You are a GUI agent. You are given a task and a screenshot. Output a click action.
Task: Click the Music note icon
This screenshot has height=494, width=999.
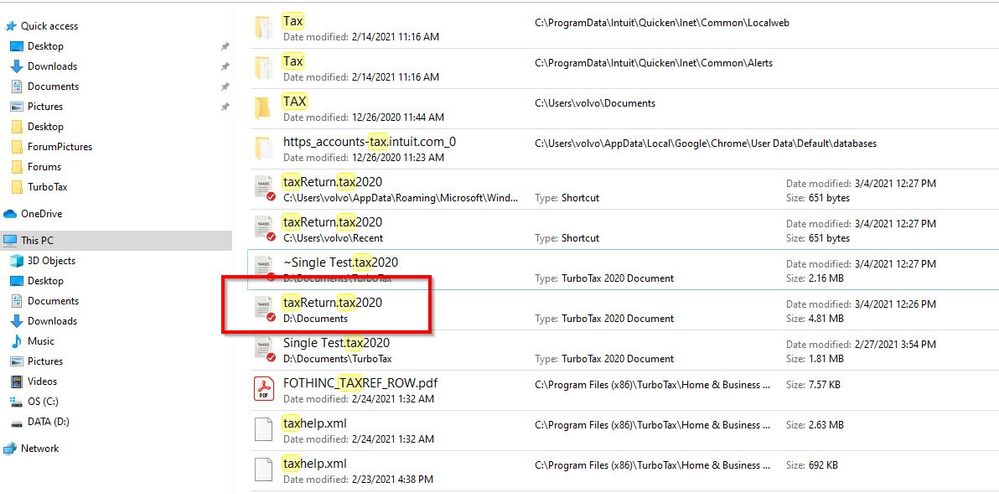point(17,341)
